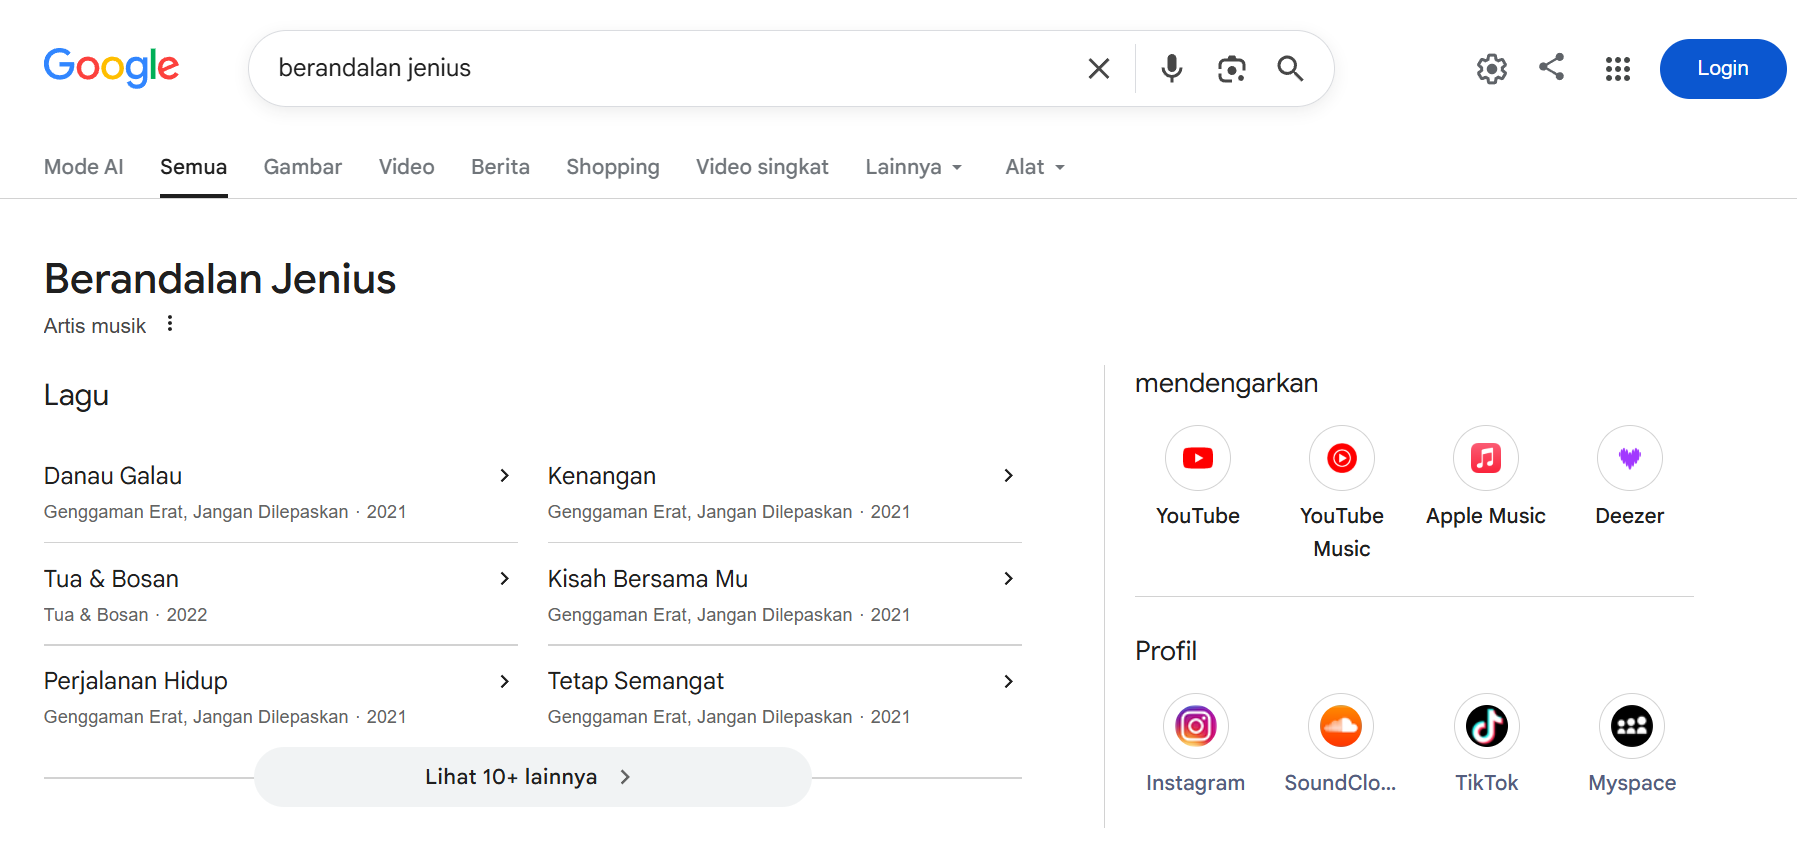Click the share icon in the header
1797x862 pixels.
click(1552, 67)
